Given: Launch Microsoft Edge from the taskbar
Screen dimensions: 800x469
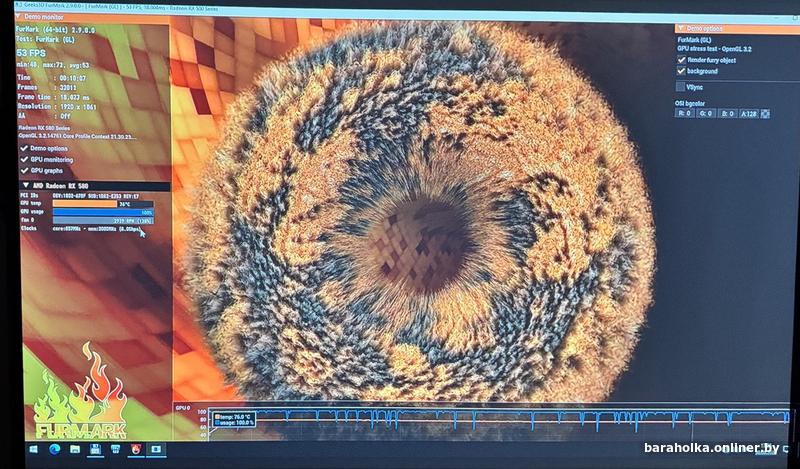Looking at the screenshot, I should (x=54, y=449).
